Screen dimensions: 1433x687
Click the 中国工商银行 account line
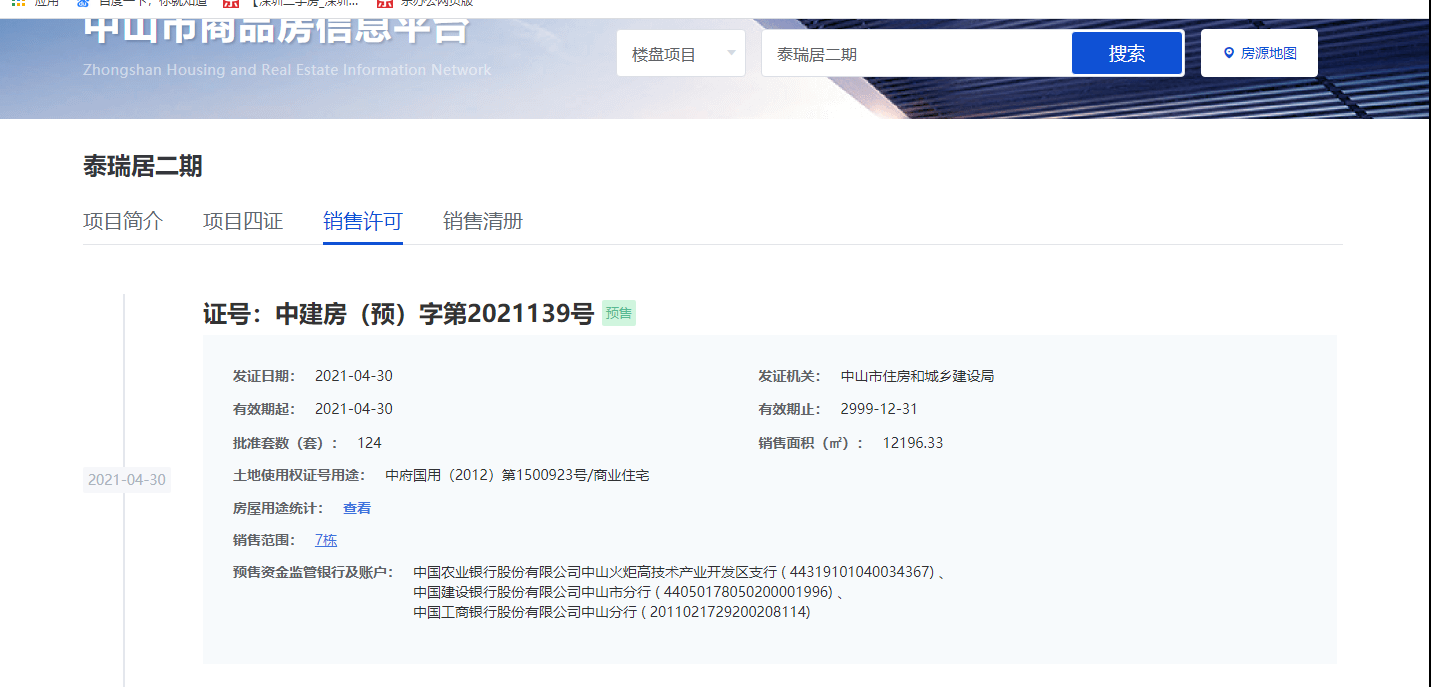pyautogui.click(x=612, y=612)
